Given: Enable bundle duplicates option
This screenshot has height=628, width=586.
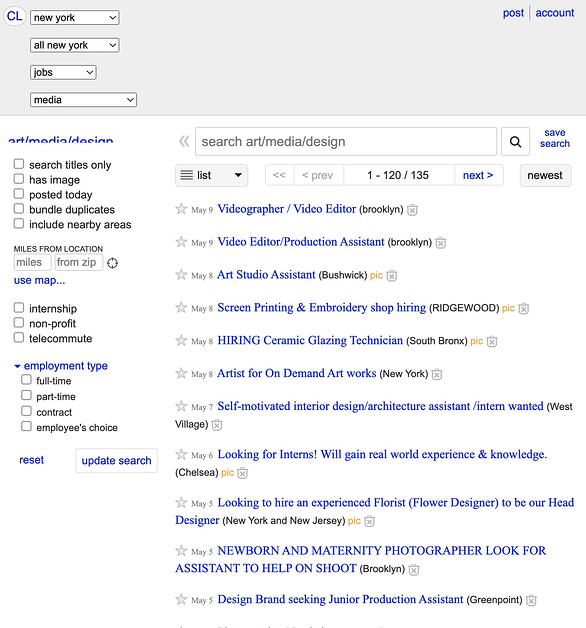Looking at the screenshot, I should pos(19,209).
